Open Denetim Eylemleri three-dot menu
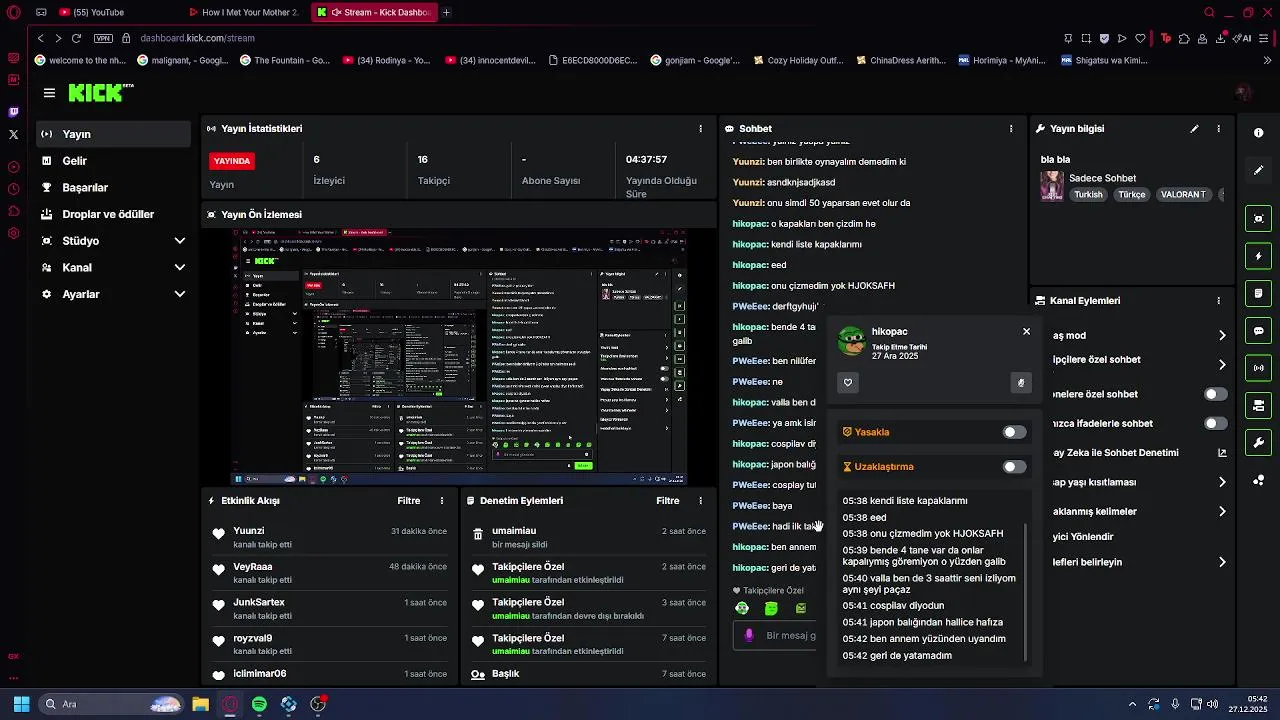The width and height of the screenshot is (1280, 720). [x=700, y=501]
